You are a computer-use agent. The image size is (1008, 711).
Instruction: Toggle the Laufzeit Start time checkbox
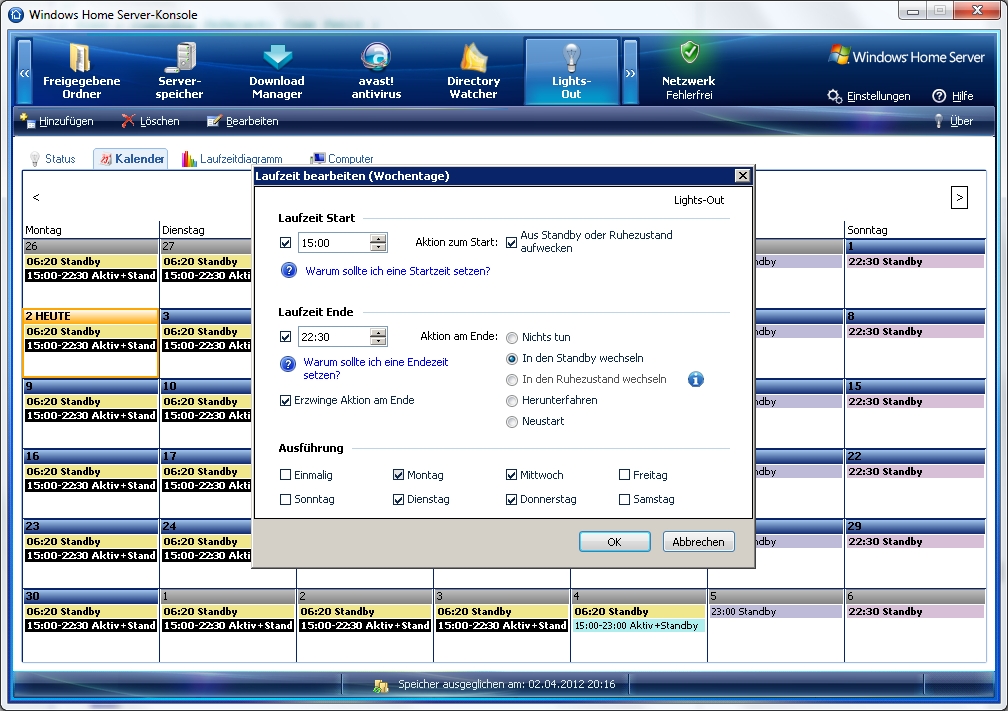[285, 243]
